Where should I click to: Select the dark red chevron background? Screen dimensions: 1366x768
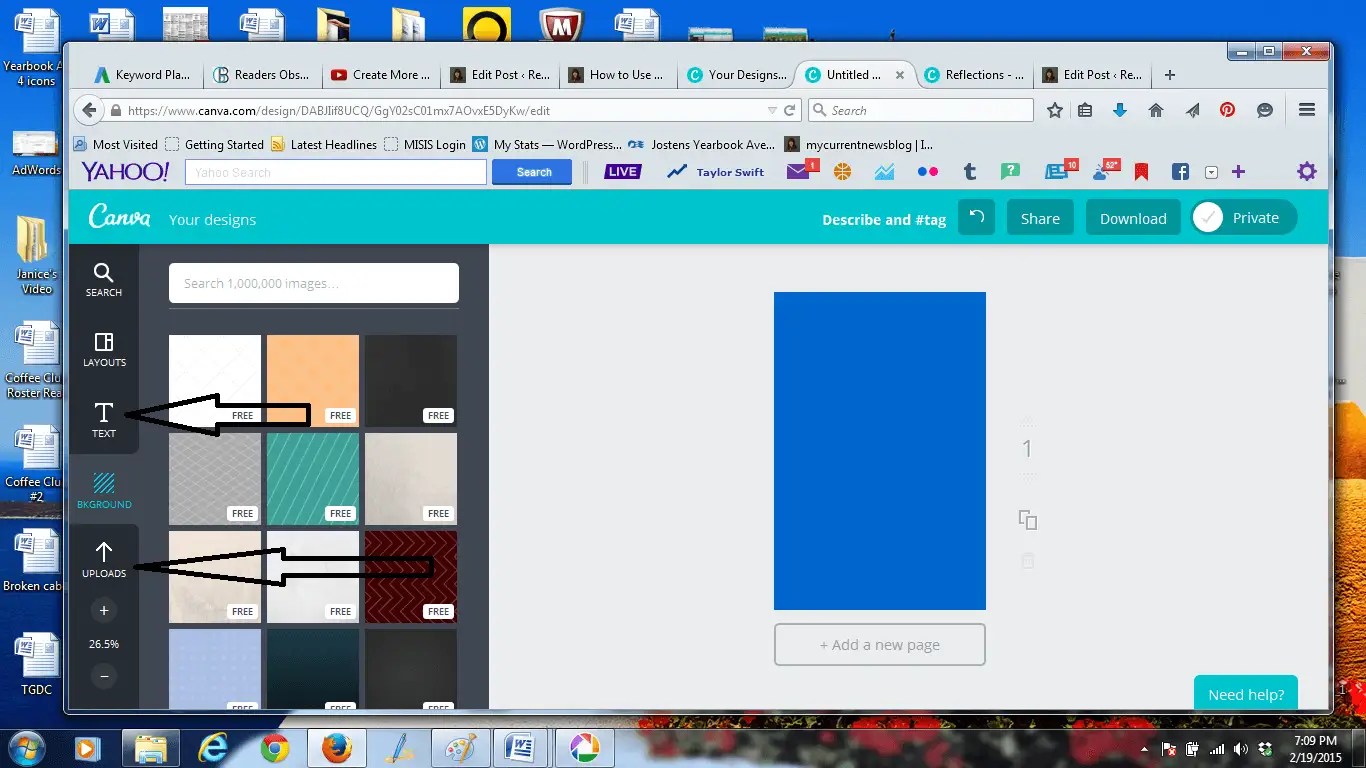tap(411, 577)
